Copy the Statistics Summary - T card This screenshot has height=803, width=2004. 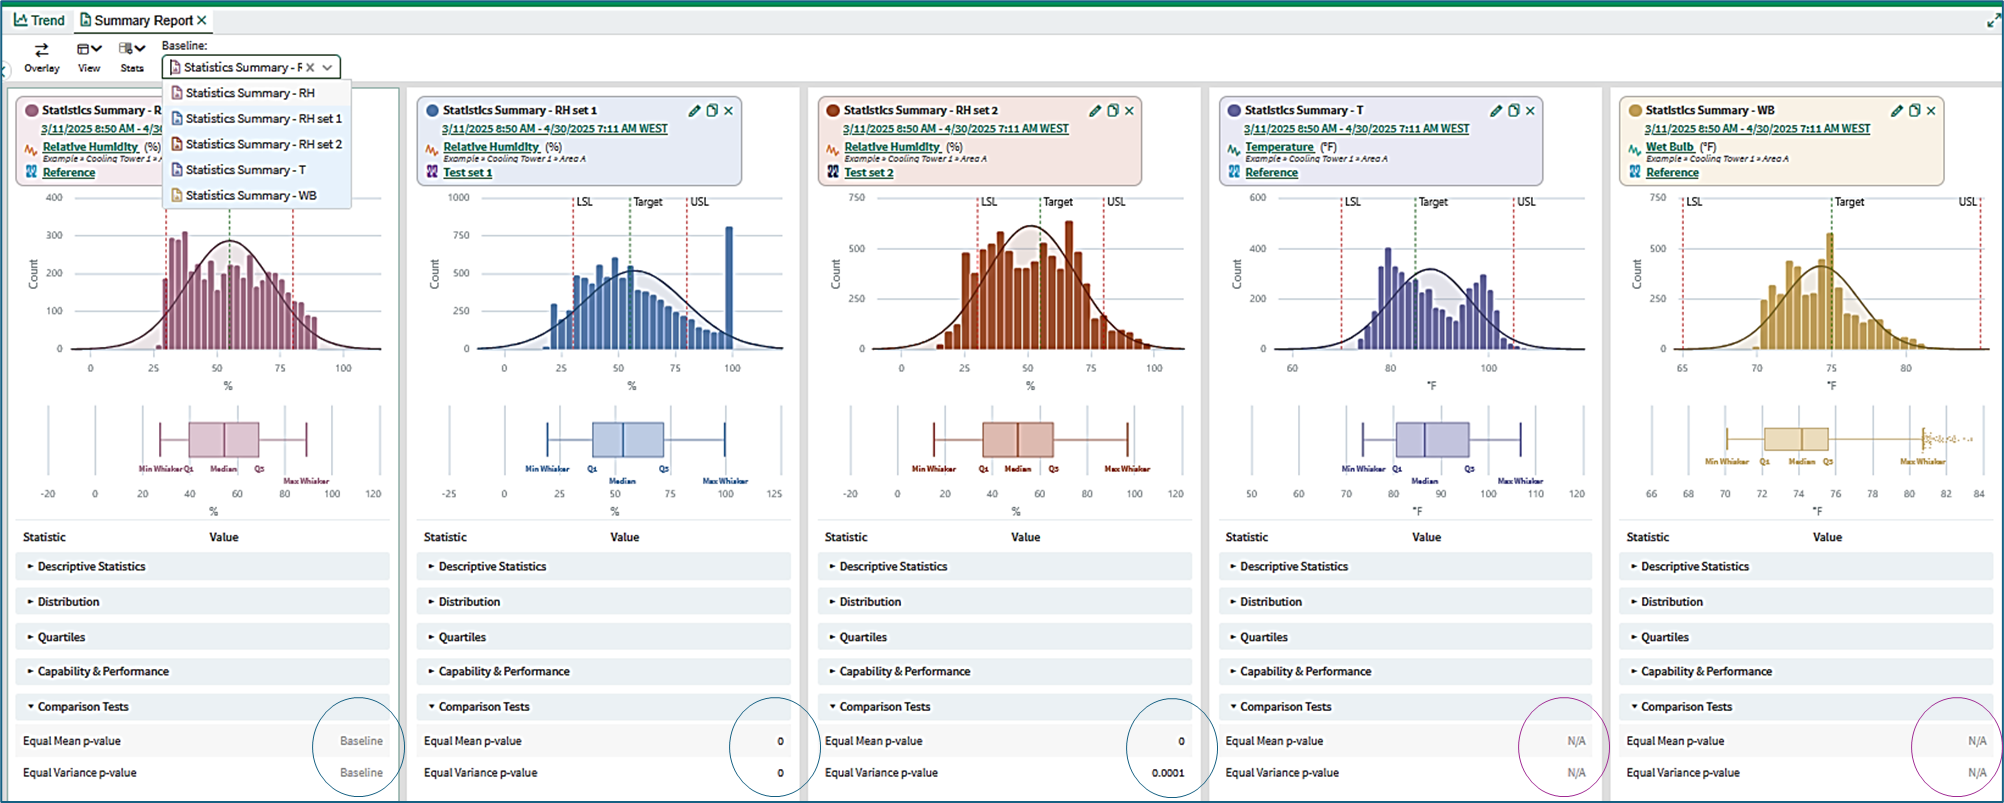tap(1513, 111)
